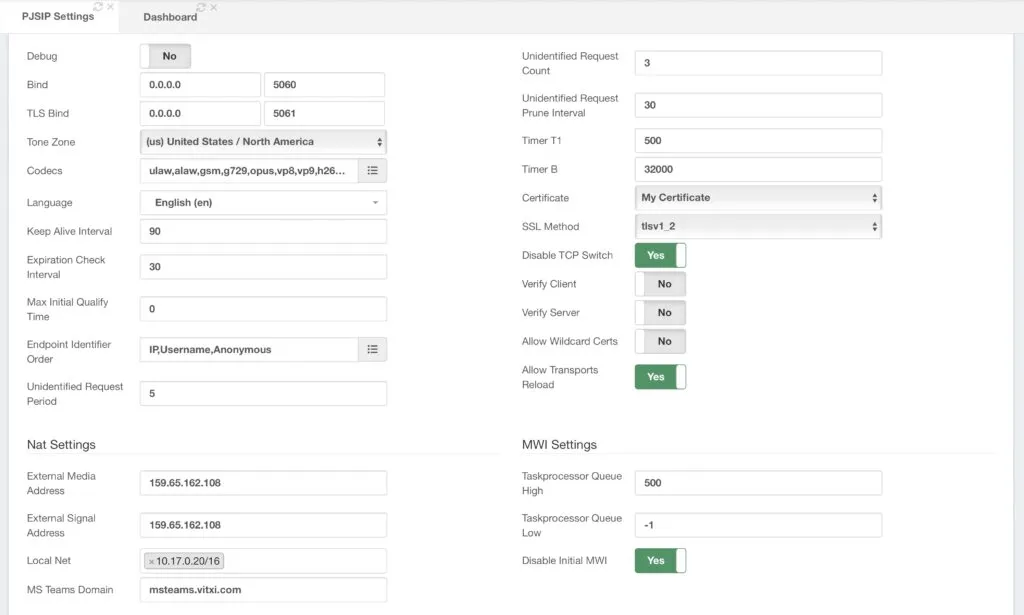This screenshot has width=1024, height=615.
Task: Open the Codecs list picker icon
Action: point(372,170)
